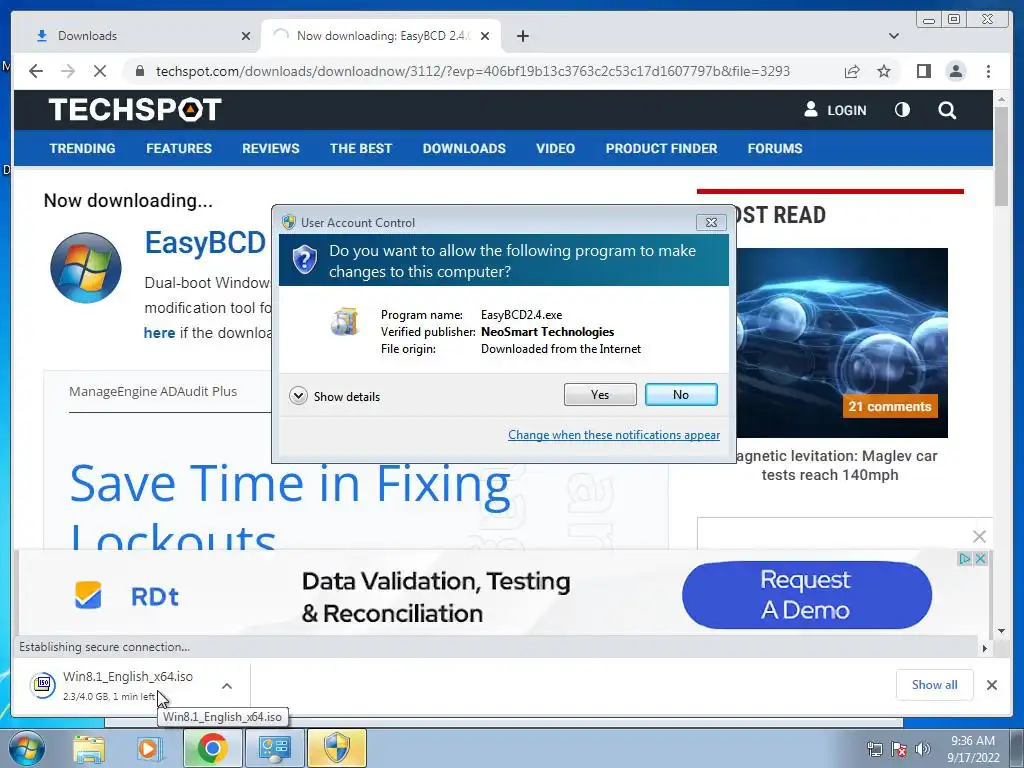Open REVIEWS menu item
The height and width of the screenshot is (768, 1024).
270,148
